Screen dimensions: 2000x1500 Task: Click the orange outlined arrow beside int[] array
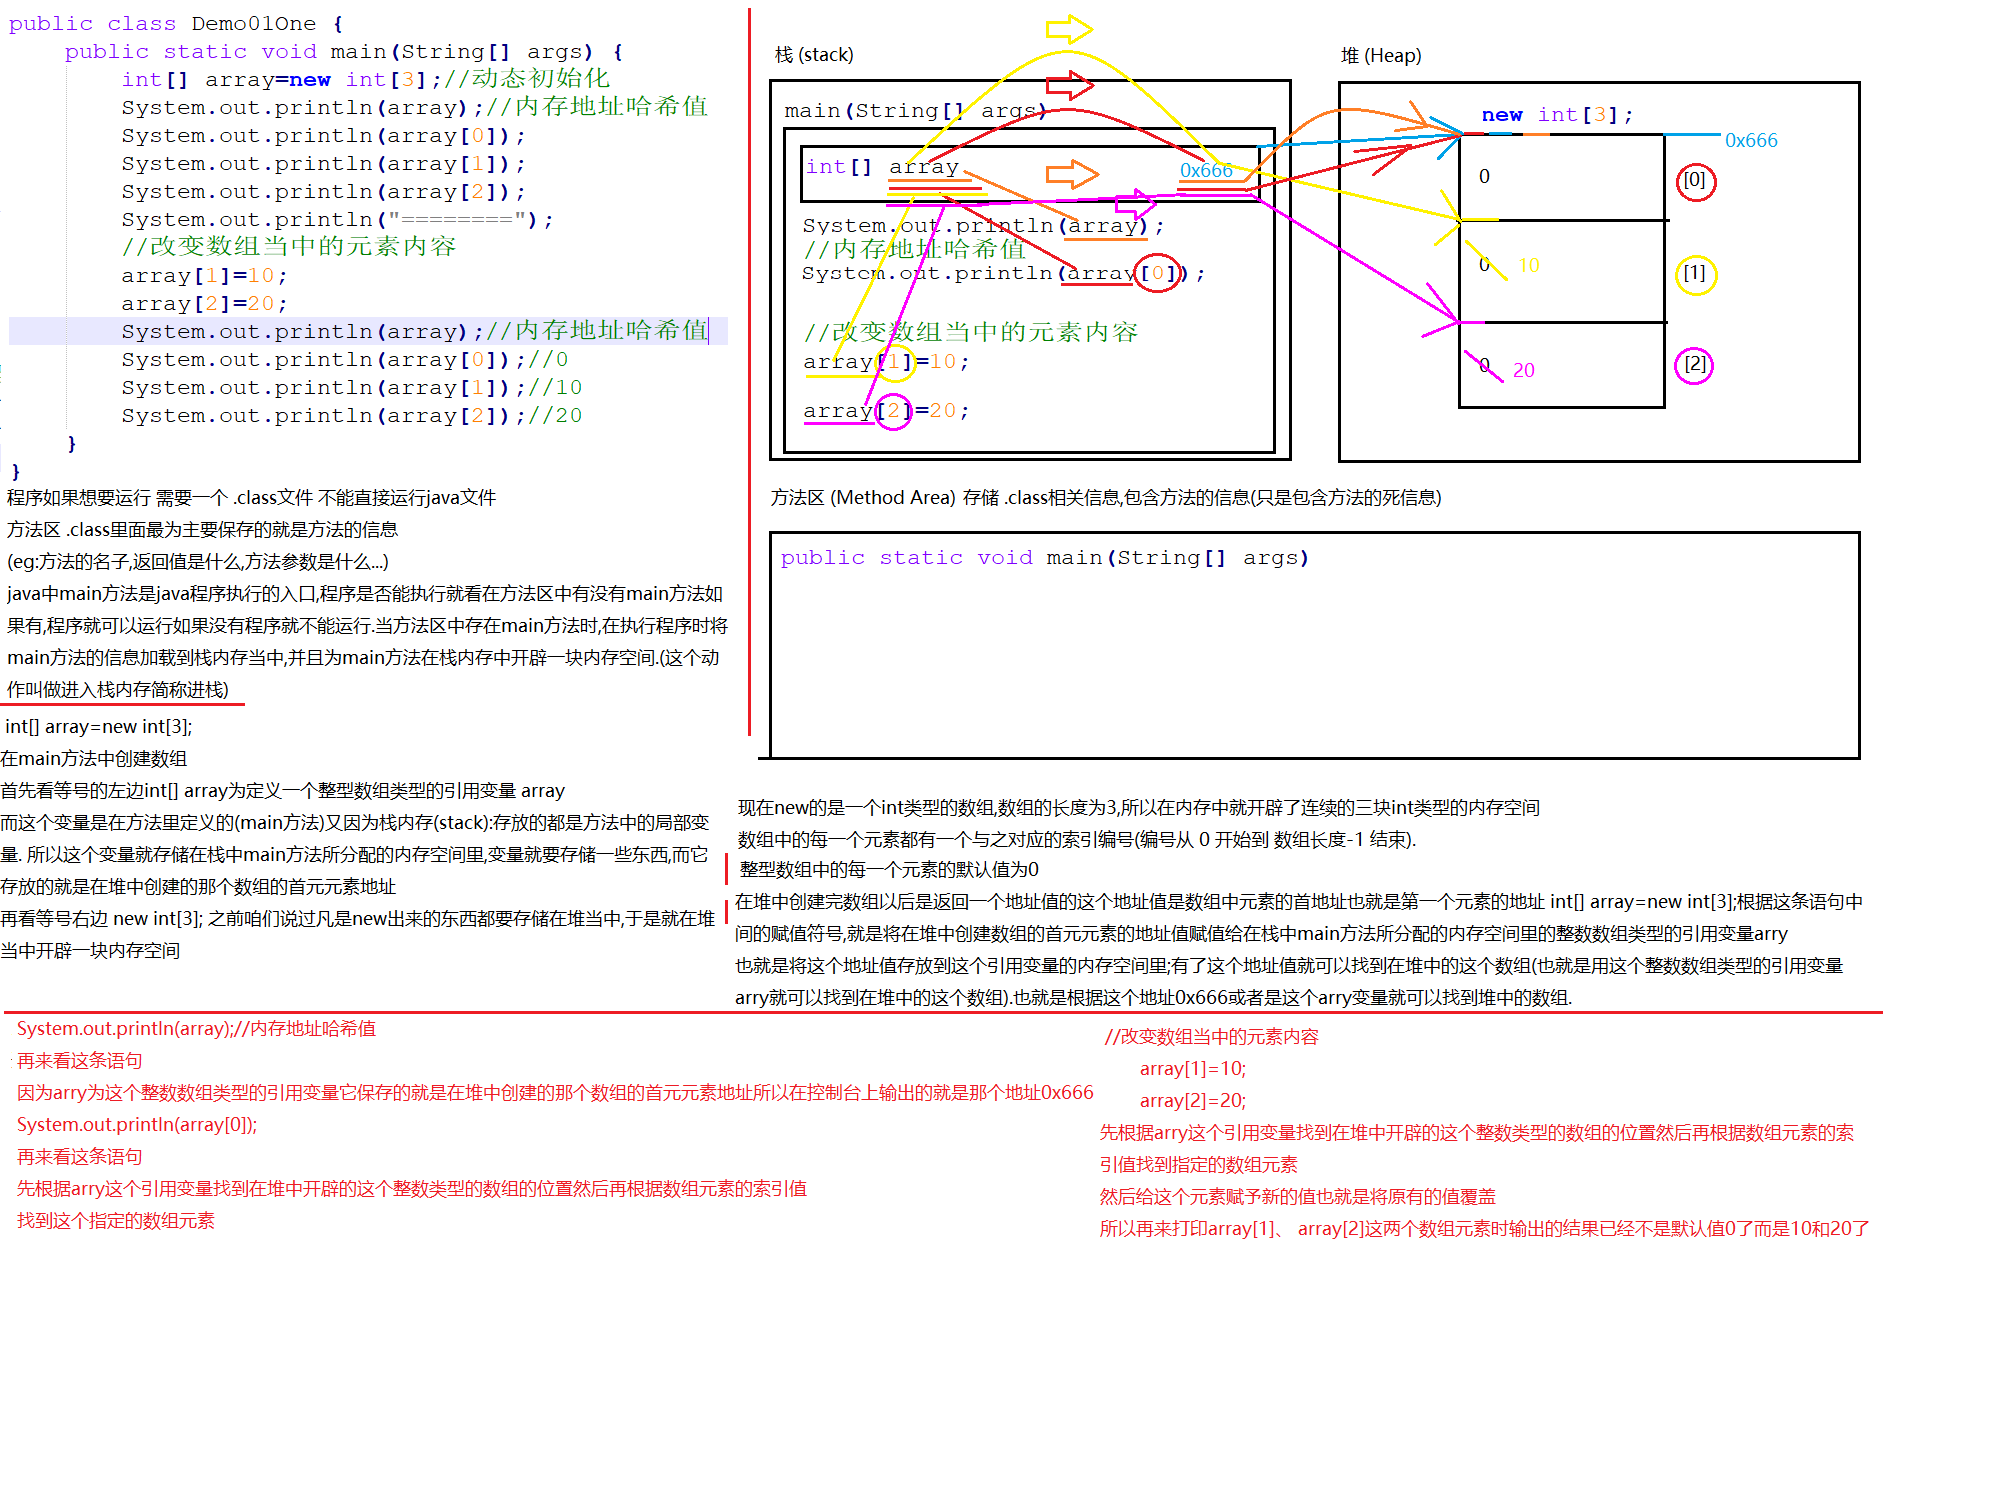[1072, 175]
